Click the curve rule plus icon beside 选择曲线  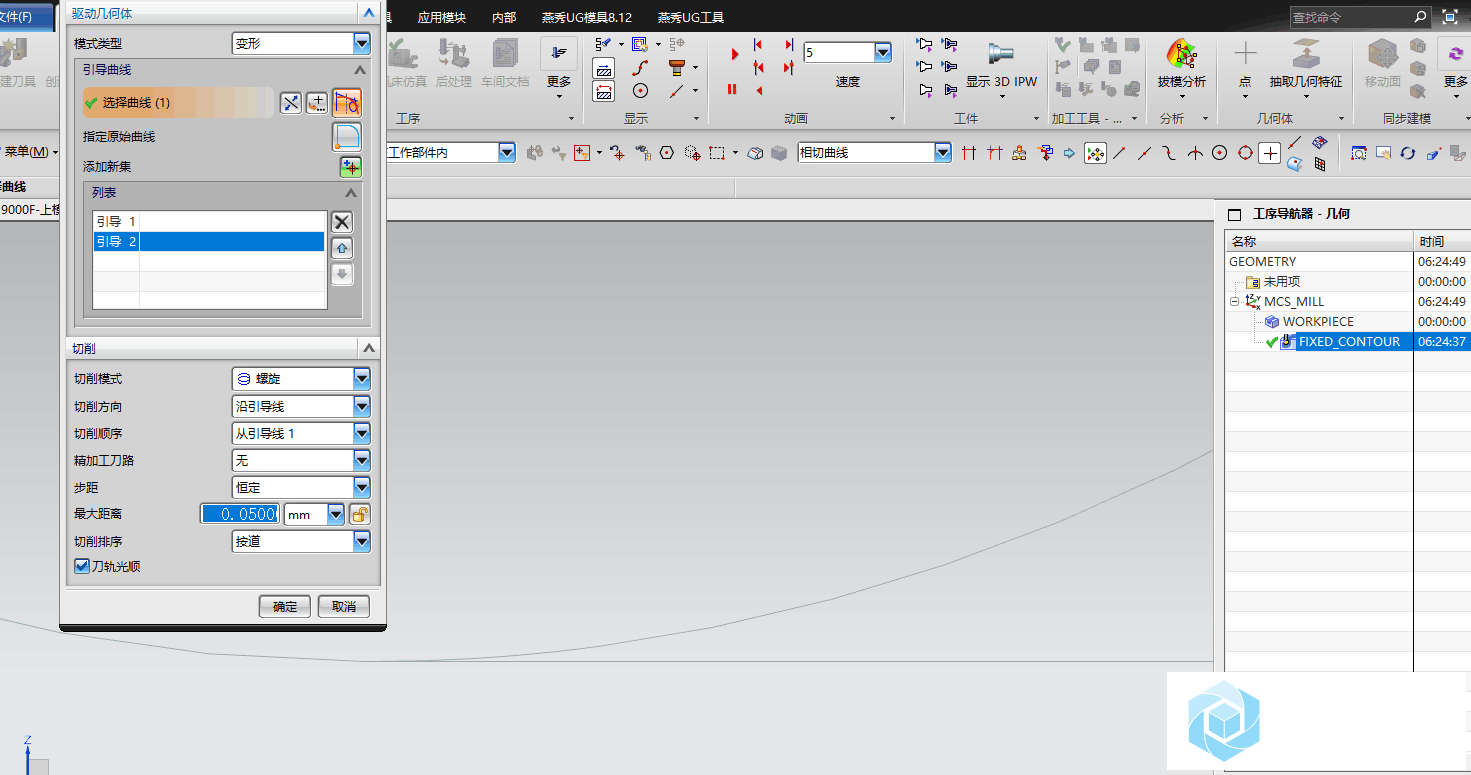(317, 102)
